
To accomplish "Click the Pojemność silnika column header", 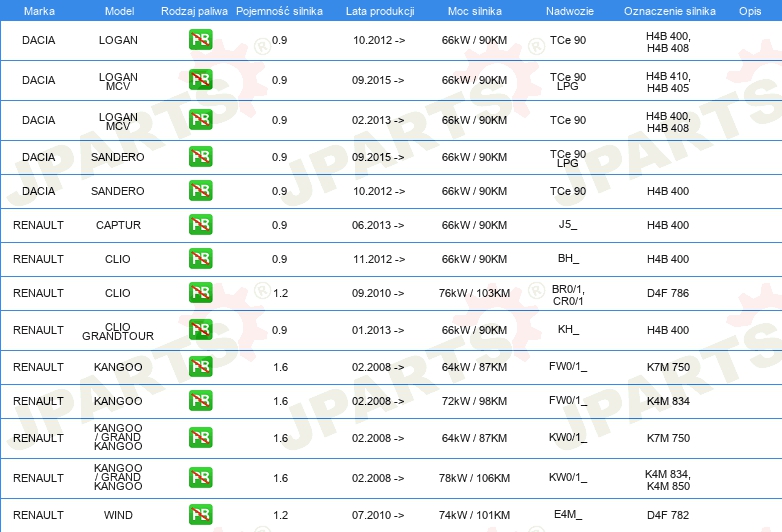I will tap(279, 11).
